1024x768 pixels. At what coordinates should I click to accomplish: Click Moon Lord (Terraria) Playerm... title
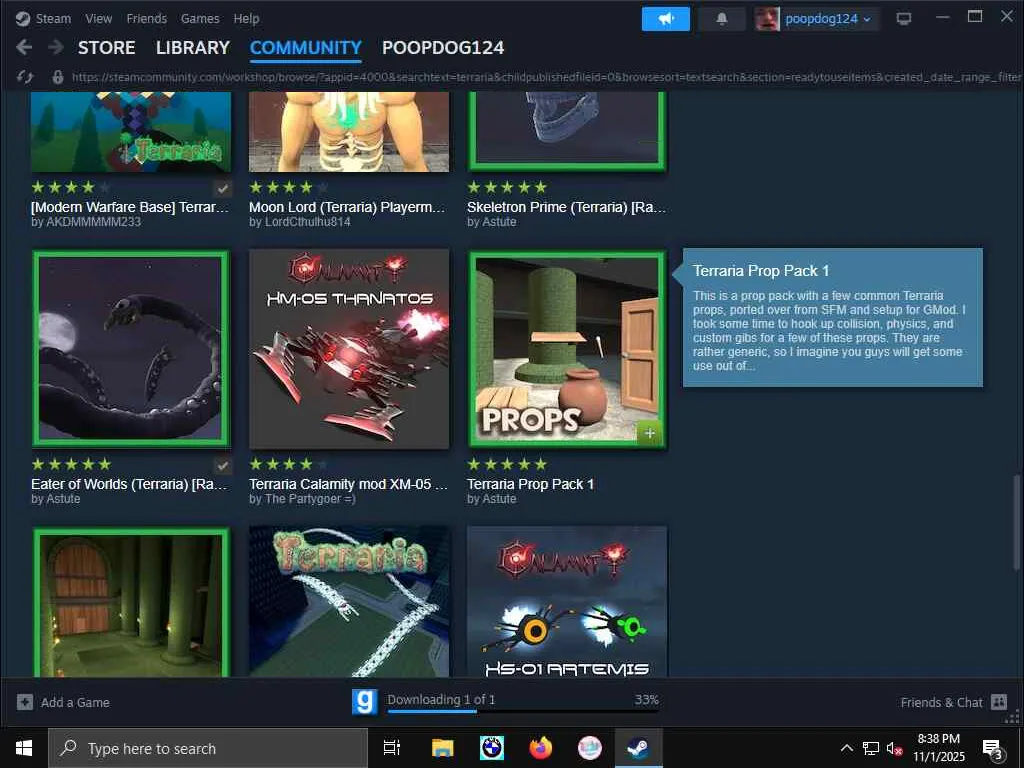(x=347, y=207)
